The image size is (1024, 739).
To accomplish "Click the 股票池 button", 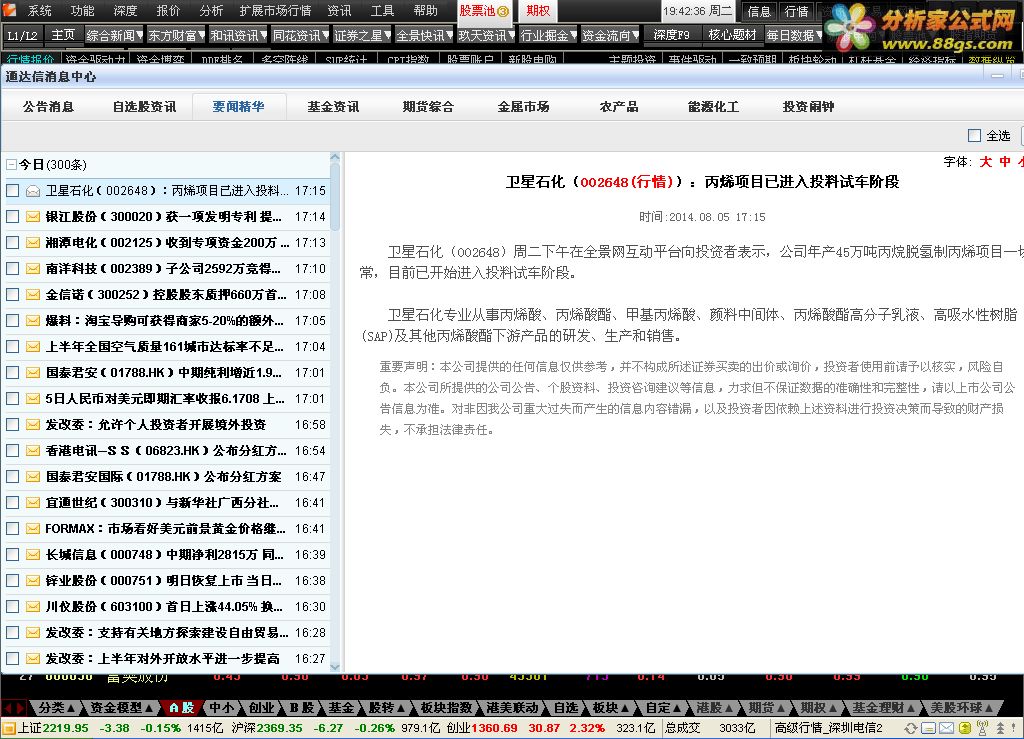I will (484, 10).
